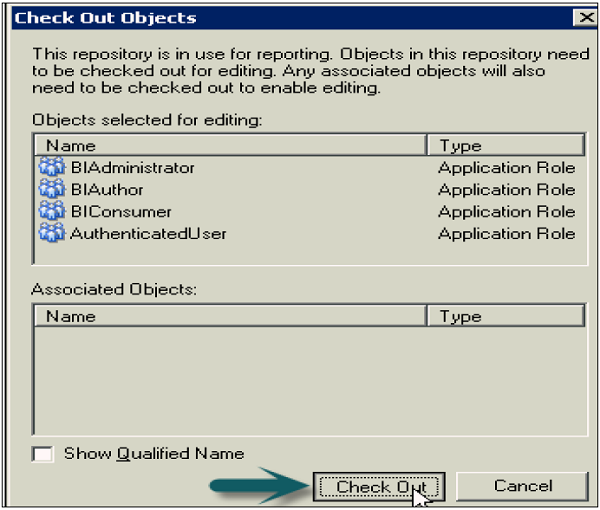Enable Show Qualified Name checkbox
The width and height of the screenshot is (600, 510).
point(42,454)
